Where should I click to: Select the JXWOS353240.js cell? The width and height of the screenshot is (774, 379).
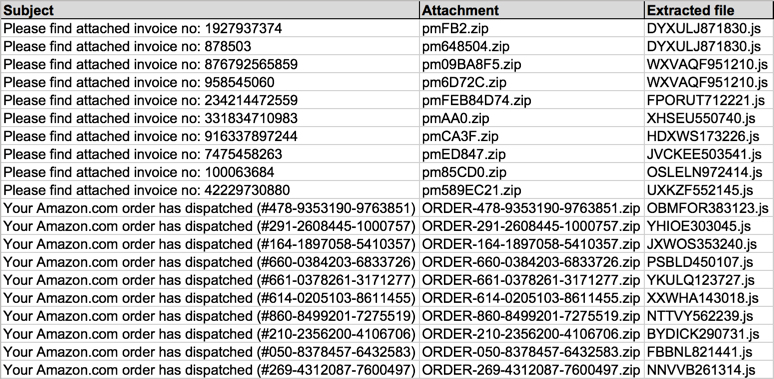(709, 244)
